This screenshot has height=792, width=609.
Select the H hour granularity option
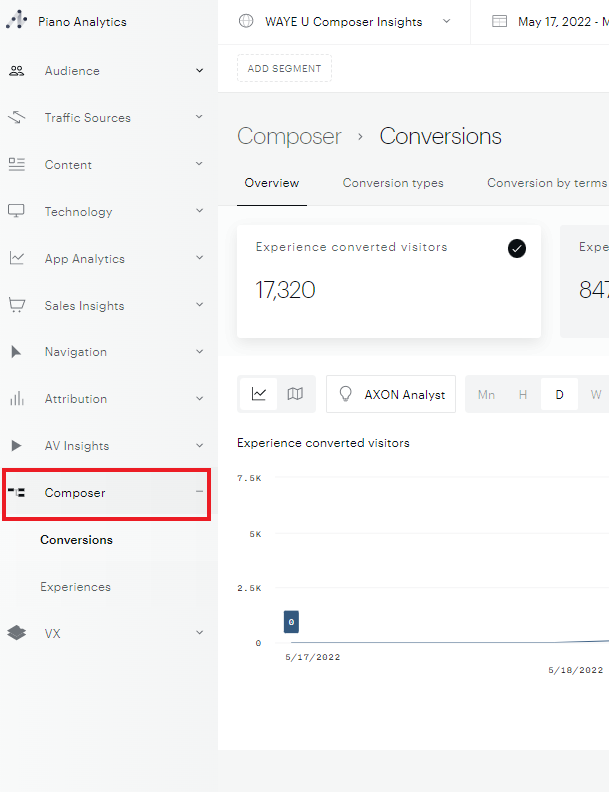point(522,395)
